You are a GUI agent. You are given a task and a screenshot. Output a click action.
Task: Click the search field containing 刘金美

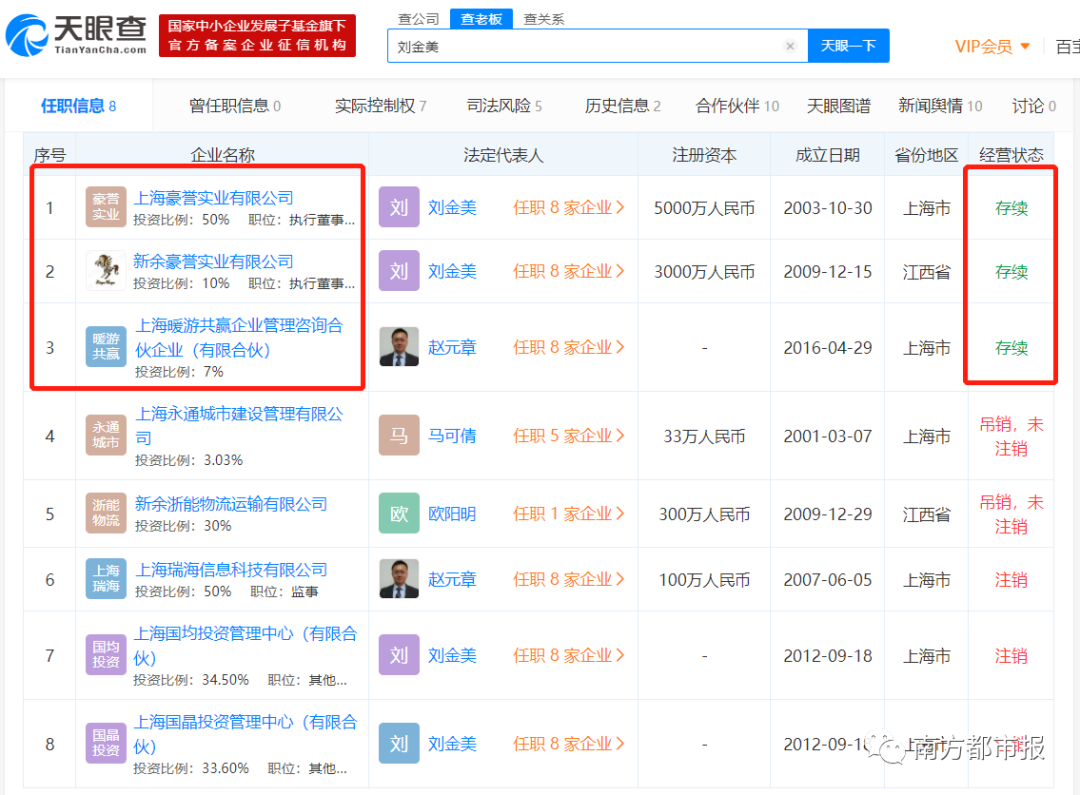click(x=597, y=46)
